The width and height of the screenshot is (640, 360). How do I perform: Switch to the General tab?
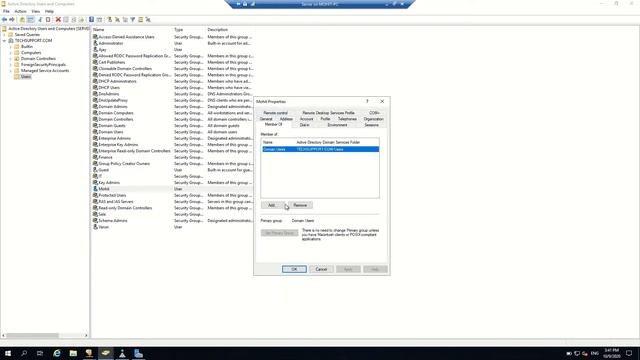tap(266, 119)
